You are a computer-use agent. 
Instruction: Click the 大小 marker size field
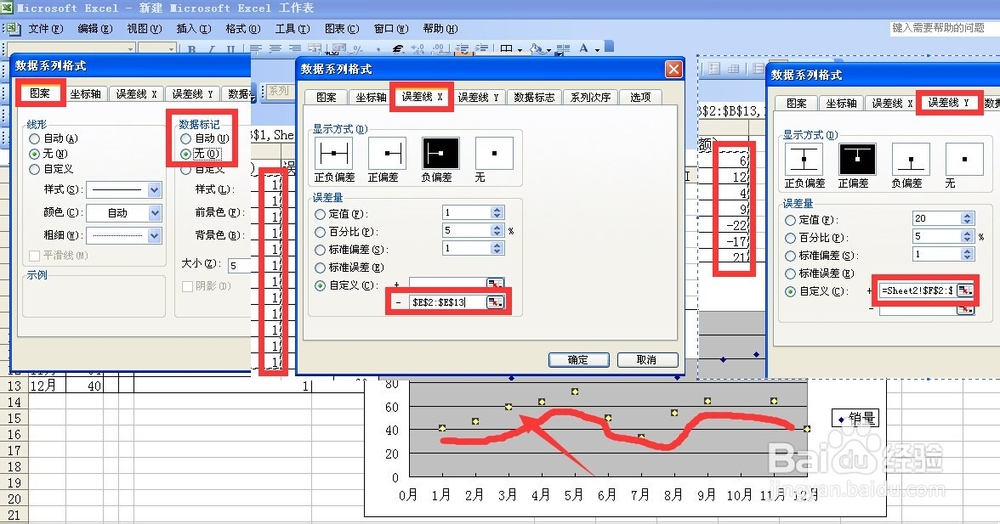239,265
